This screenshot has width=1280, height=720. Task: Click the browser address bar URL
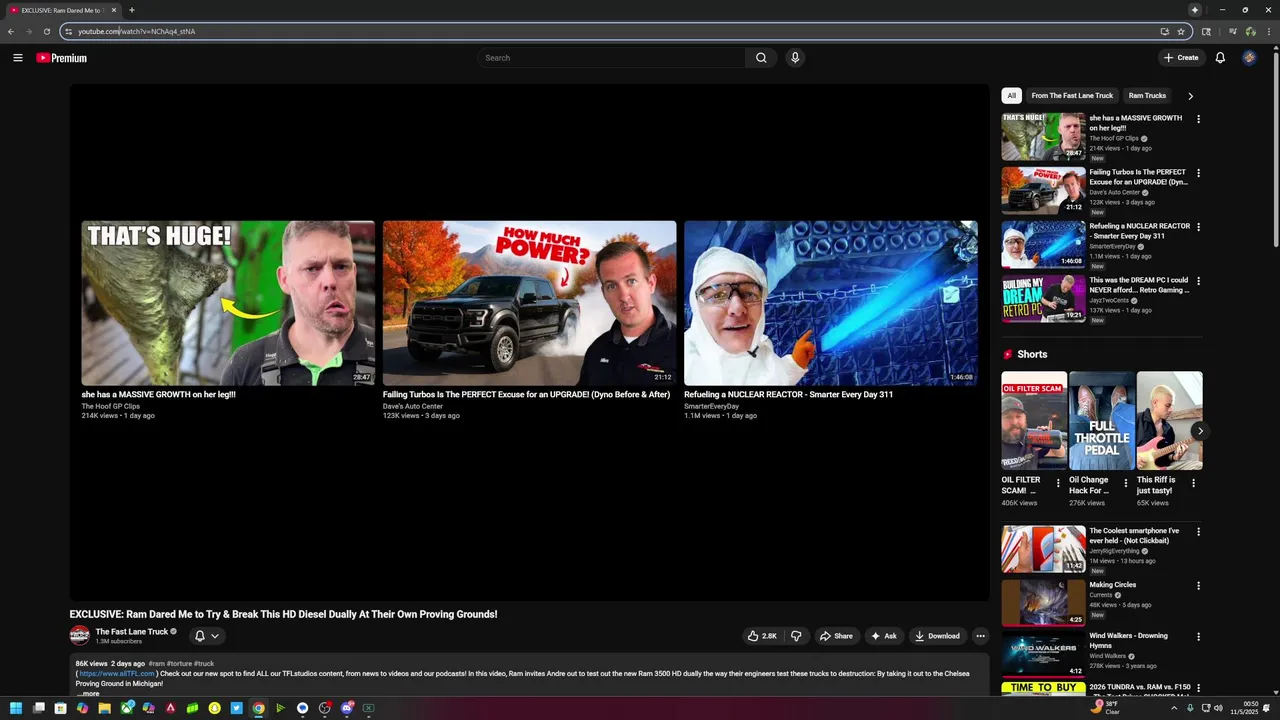tap(137, 31)
